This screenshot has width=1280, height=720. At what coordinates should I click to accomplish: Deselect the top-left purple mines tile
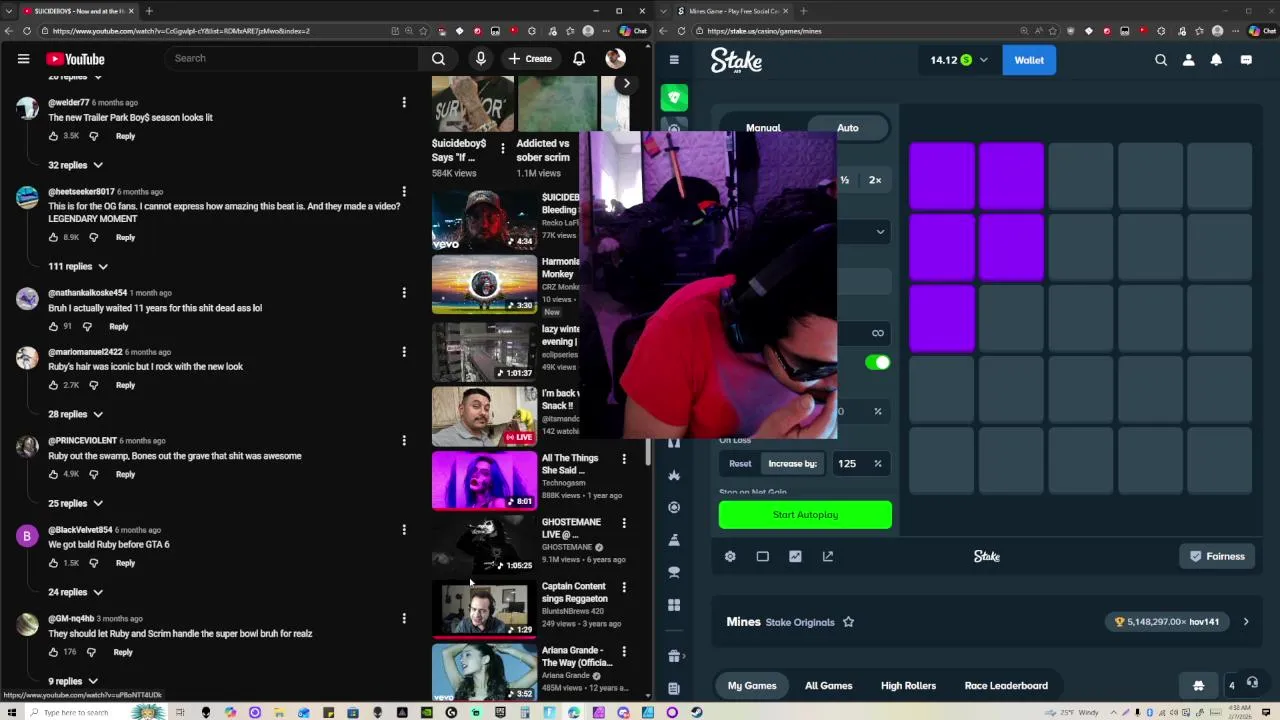(941, 176)
